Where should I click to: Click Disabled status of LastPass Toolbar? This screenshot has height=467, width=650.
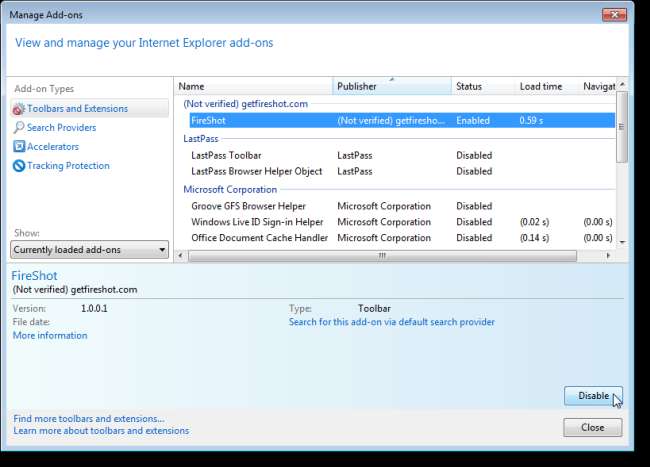[474, 155]
